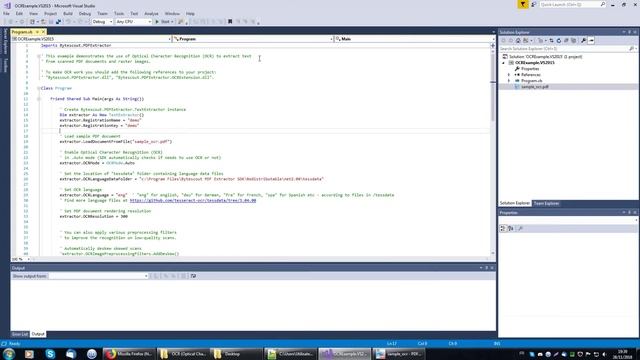Open the Desktop folder taskbar window

(x=236, y=353)
